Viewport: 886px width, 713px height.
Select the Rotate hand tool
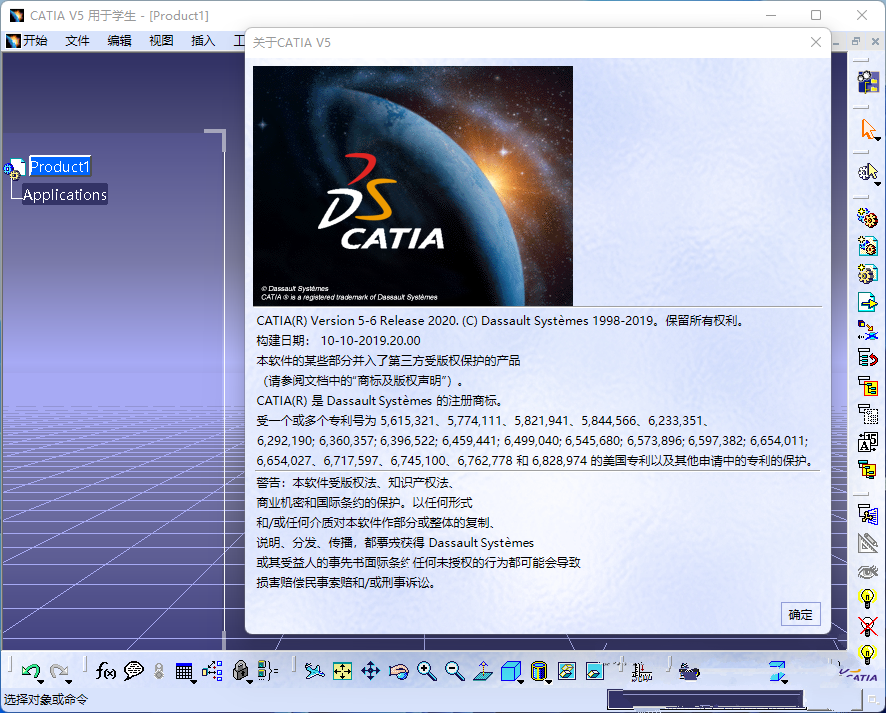399,671
